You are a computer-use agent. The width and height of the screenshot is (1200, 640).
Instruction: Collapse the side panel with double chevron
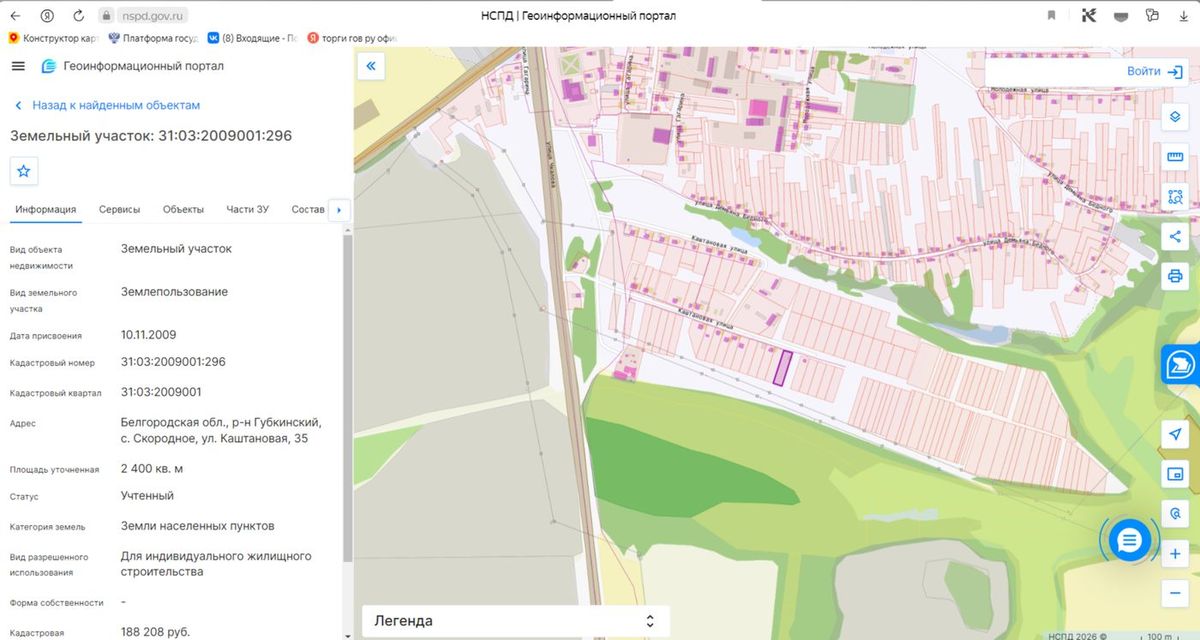point(371,66)
